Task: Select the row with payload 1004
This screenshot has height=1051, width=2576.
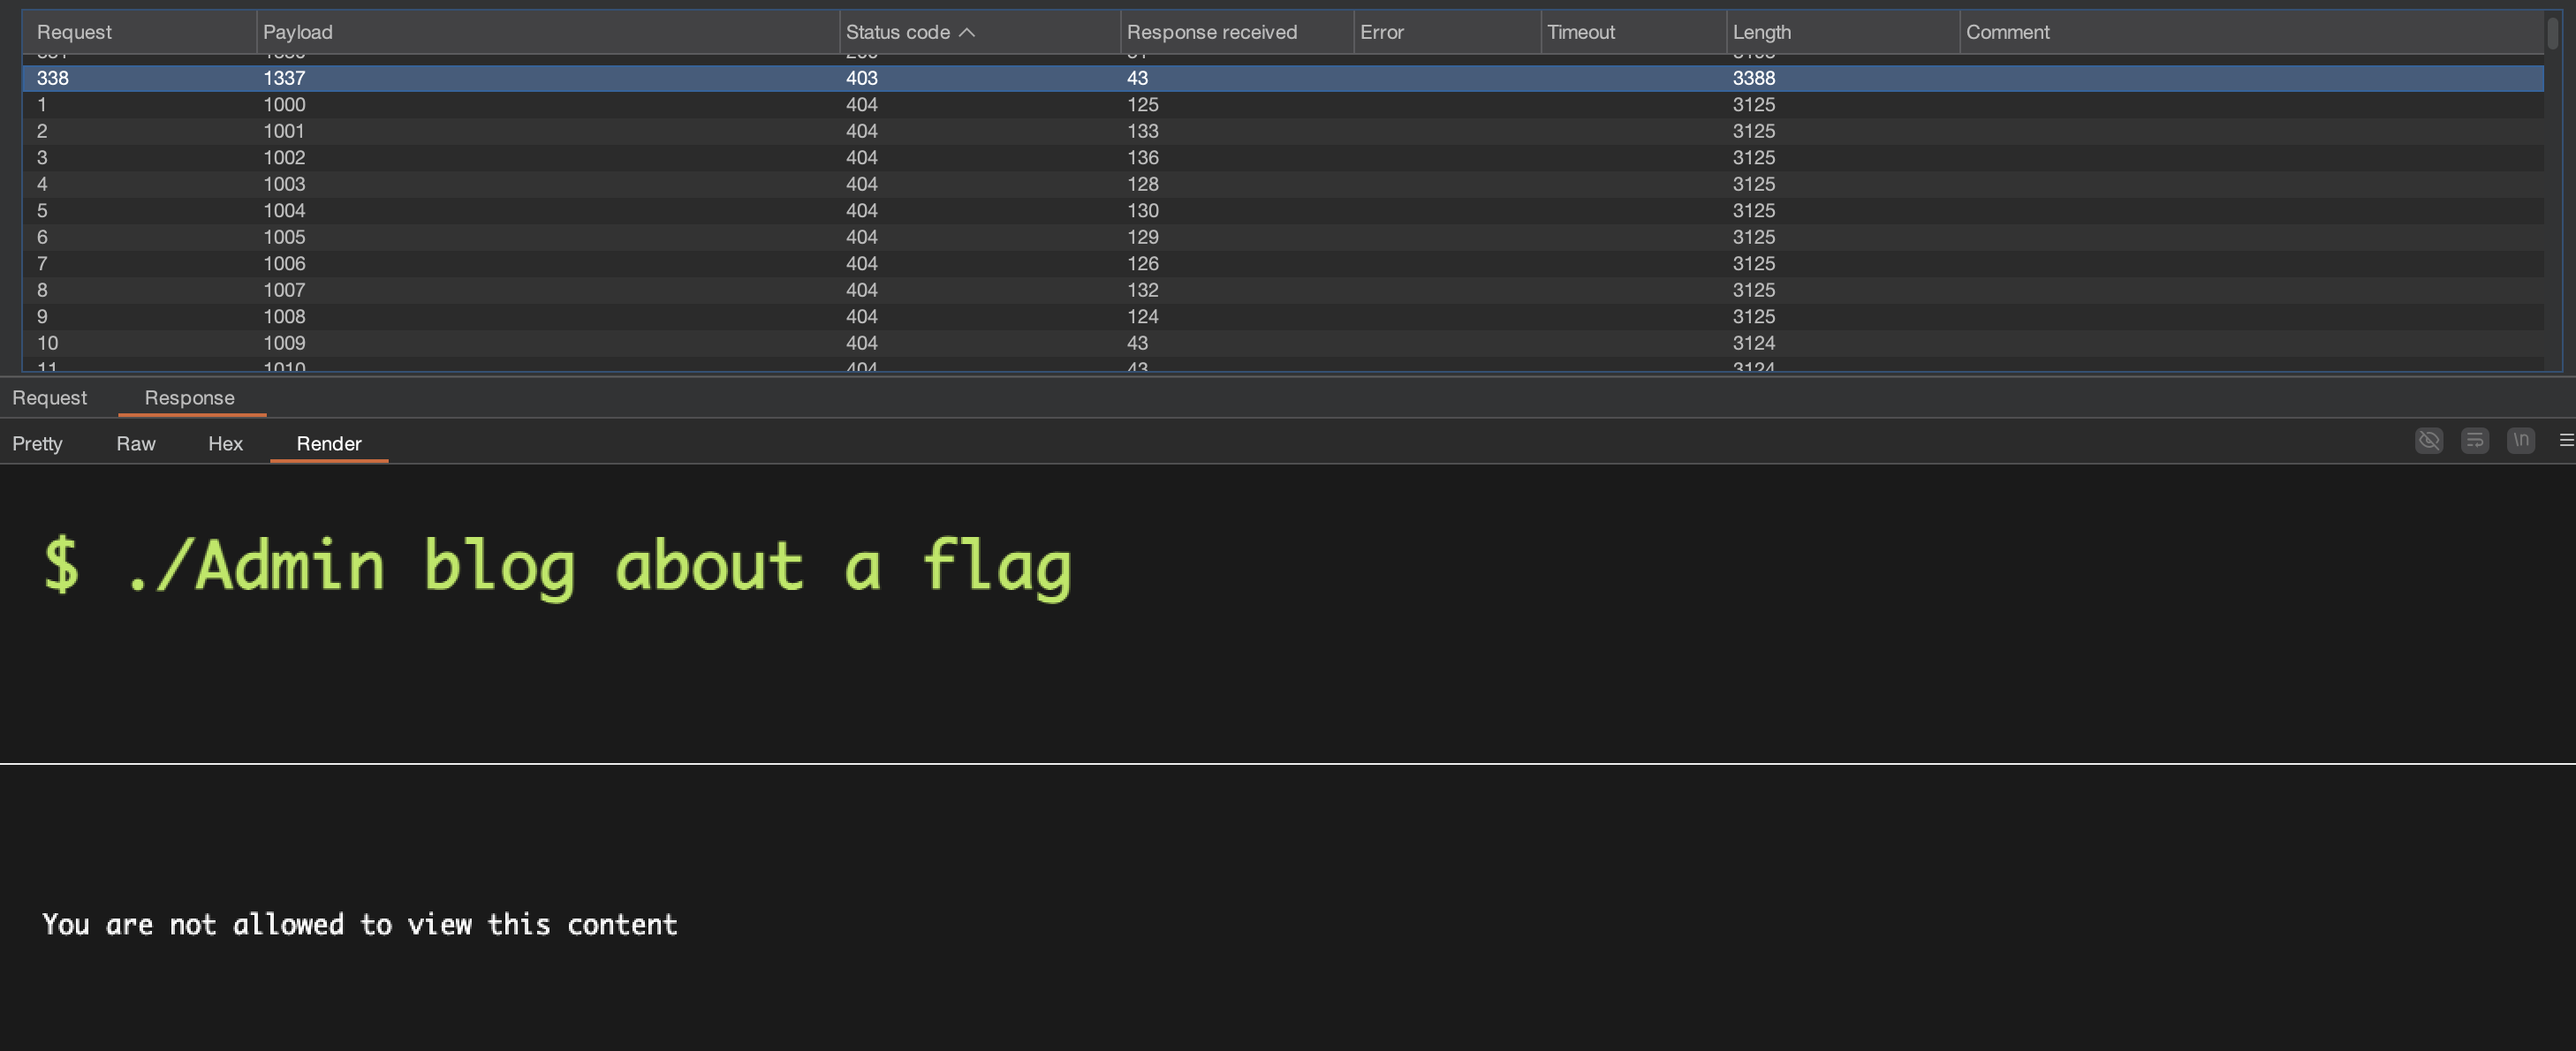Action: click(284, 211)
